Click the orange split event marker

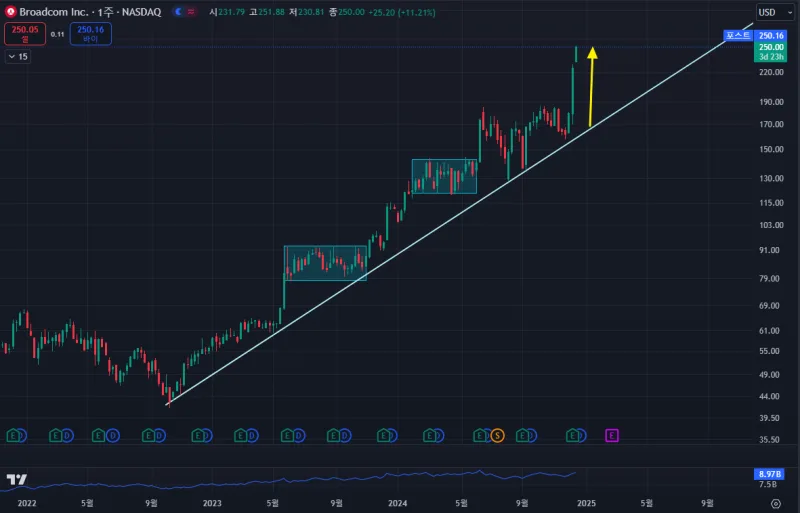[x=497, y=435]
